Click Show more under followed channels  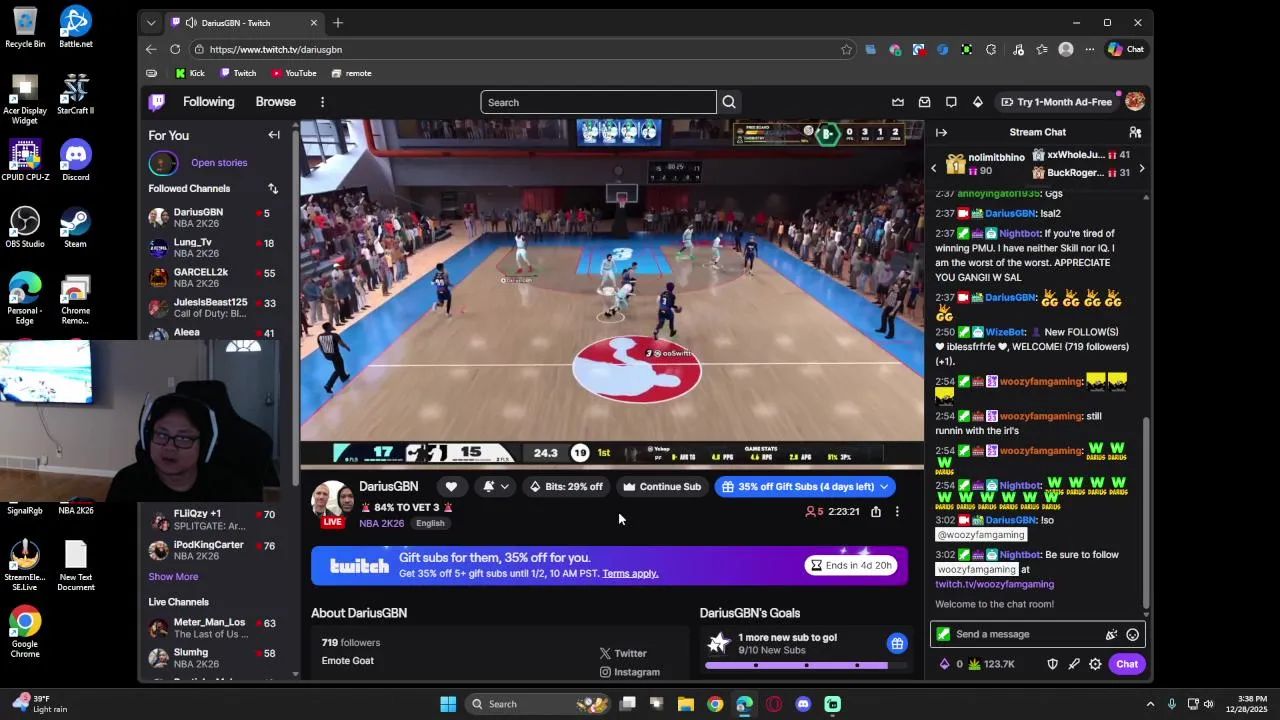(173, 577)
